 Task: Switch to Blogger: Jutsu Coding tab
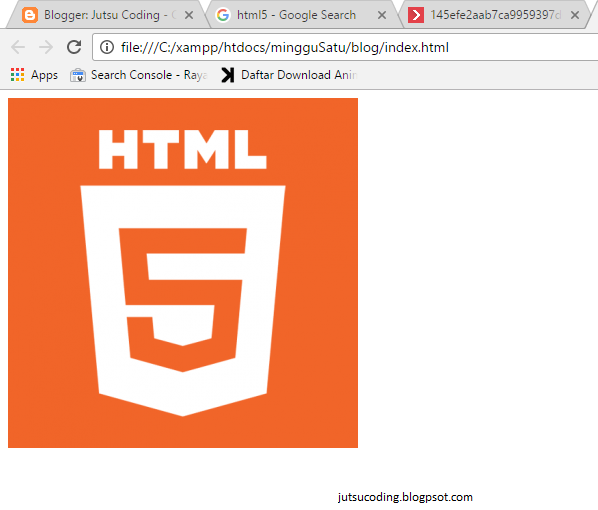(x=107, y=15)
